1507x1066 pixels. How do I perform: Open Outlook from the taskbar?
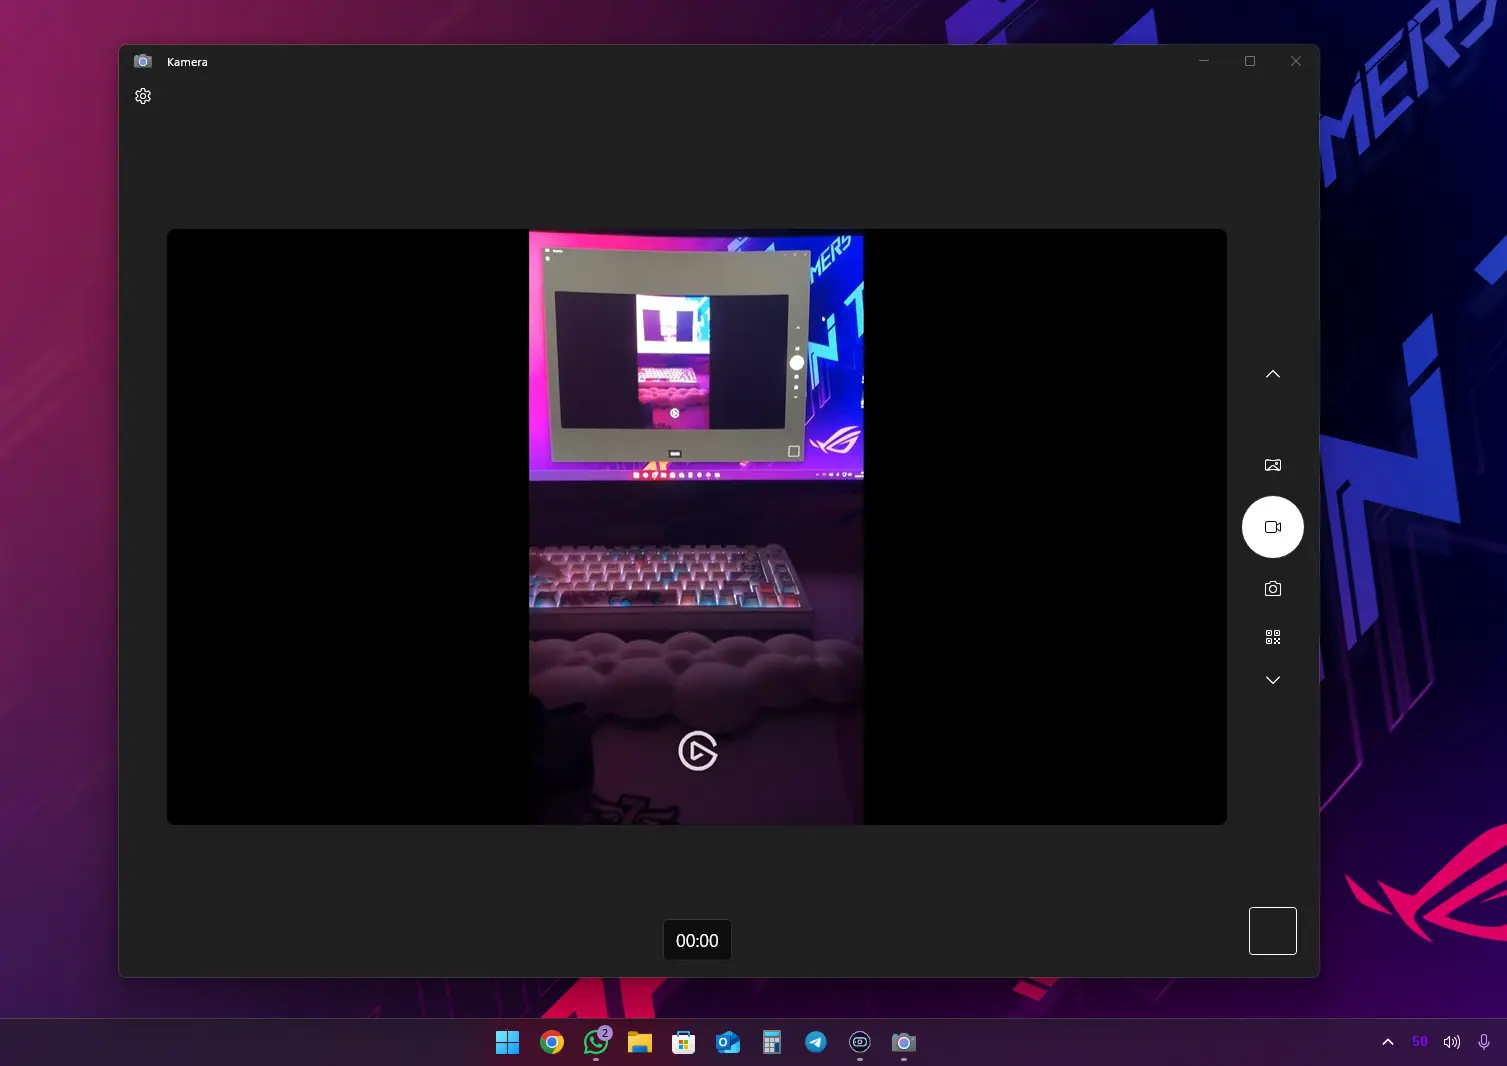(728, 1043)
